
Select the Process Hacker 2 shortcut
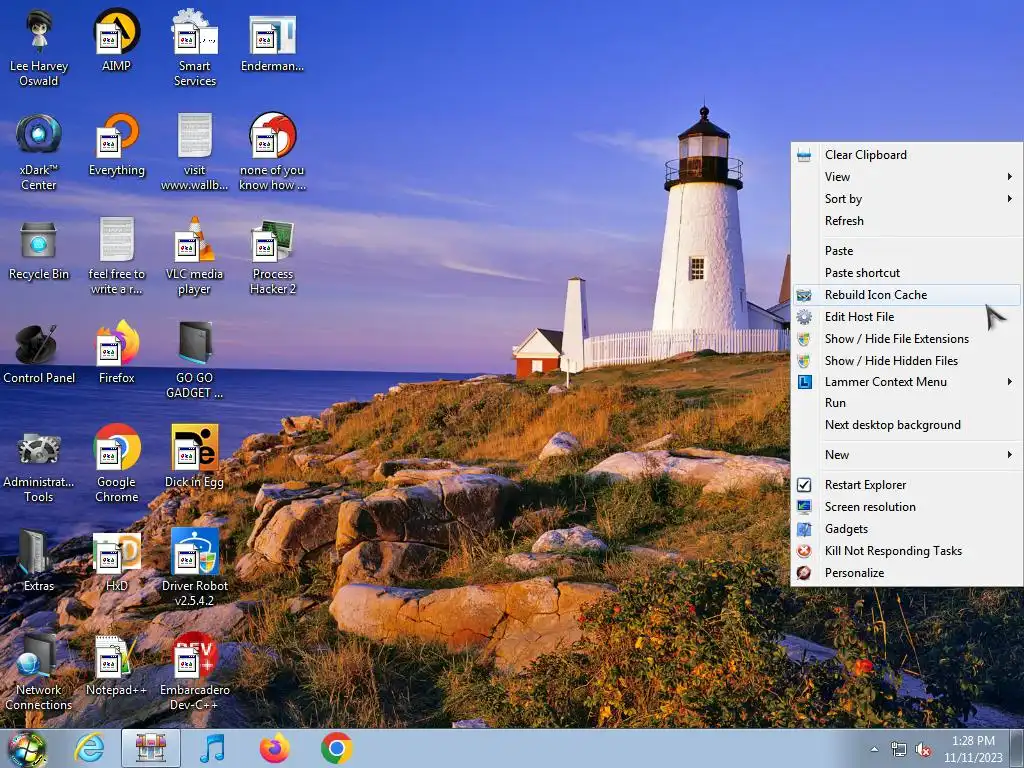272,256
